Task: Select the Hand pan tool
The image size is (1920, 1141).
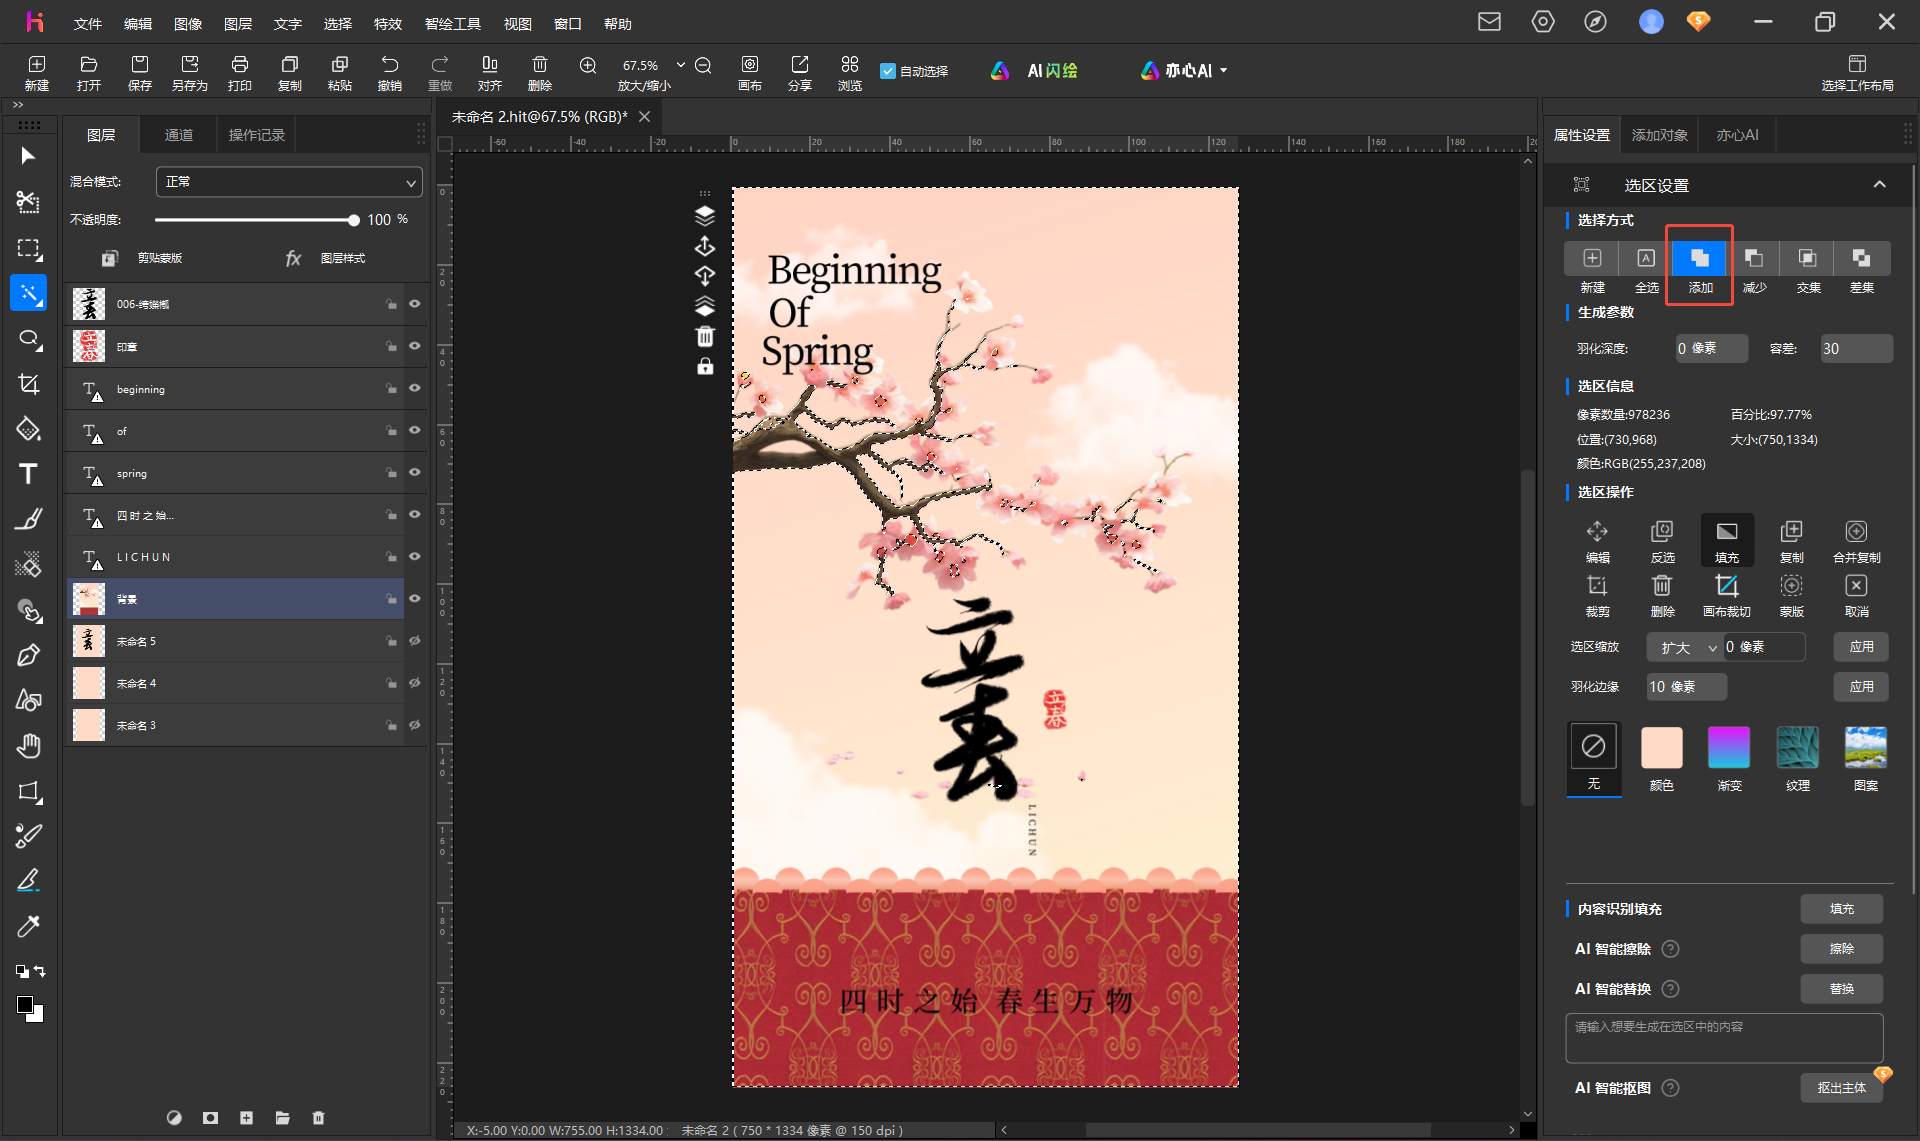Action: (x=28, y=746)
